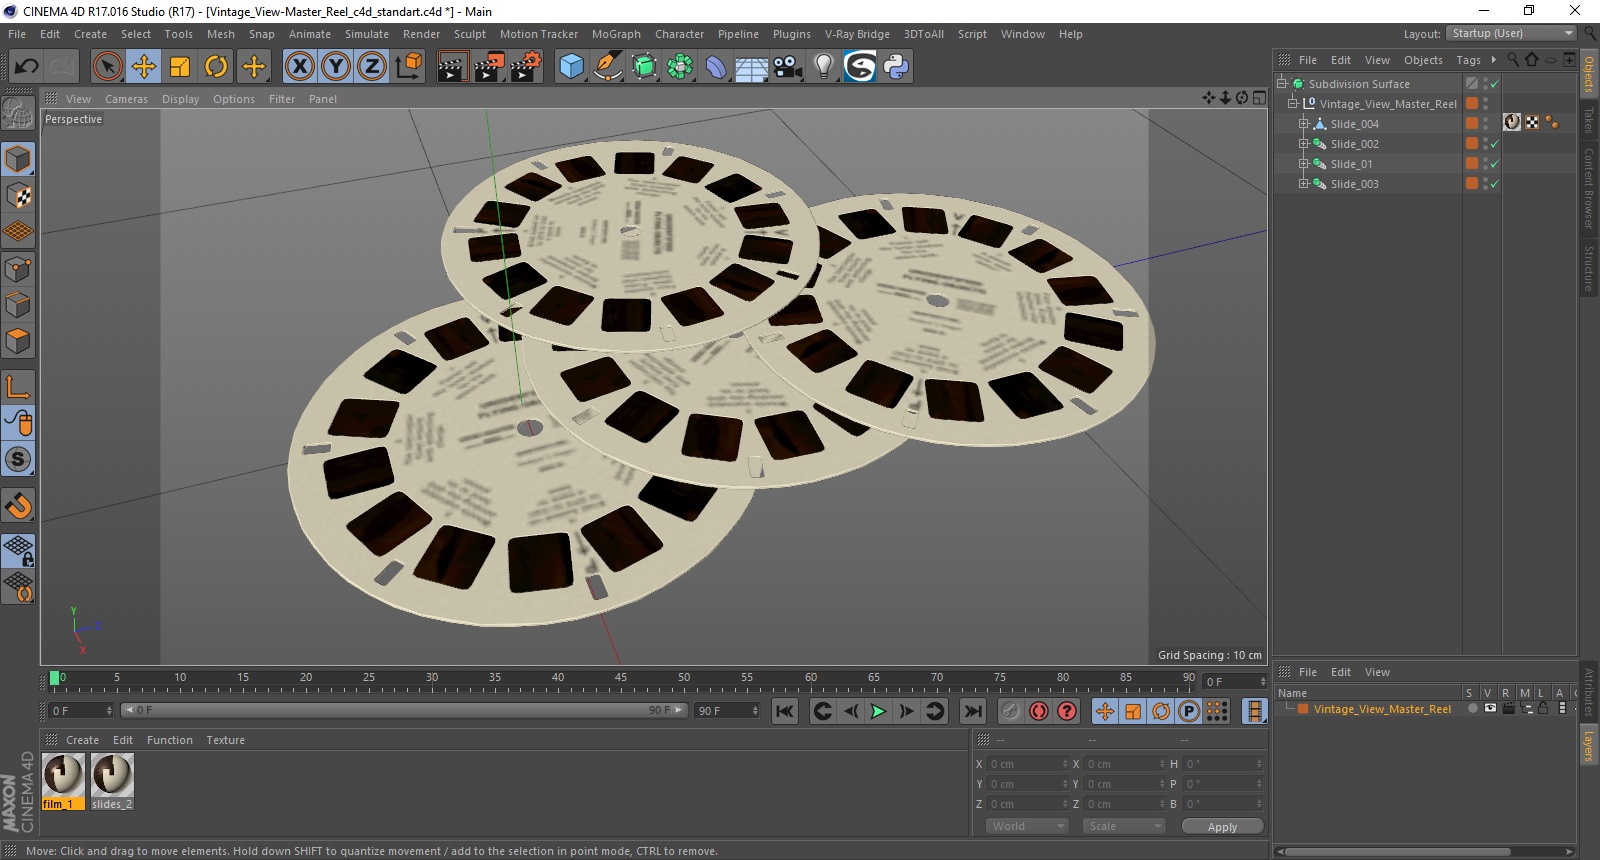Expand the Slide_01 object
The image size is (1600, 860).
[x=1303, y=164]
